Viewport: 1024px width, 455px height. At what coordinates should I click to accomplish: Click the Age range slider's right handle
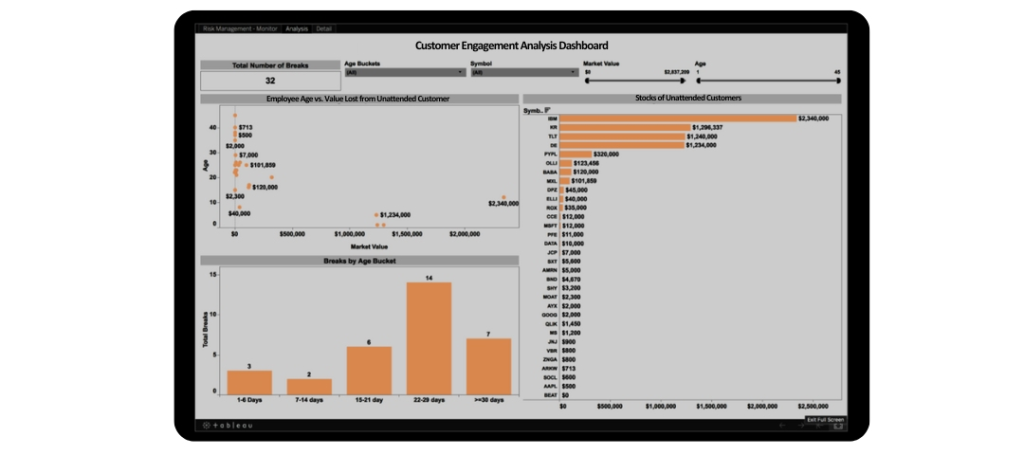[838, 82]
